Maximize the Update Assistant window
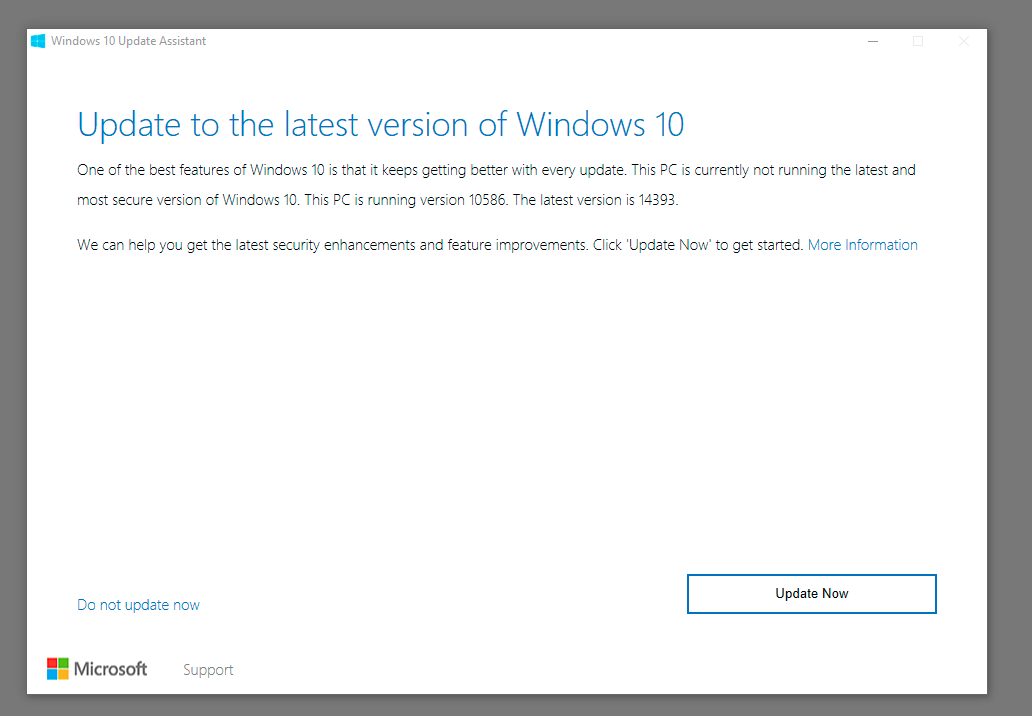This screenshot has width=1032, height=716. pyautogui.click(x=918, y=41)
